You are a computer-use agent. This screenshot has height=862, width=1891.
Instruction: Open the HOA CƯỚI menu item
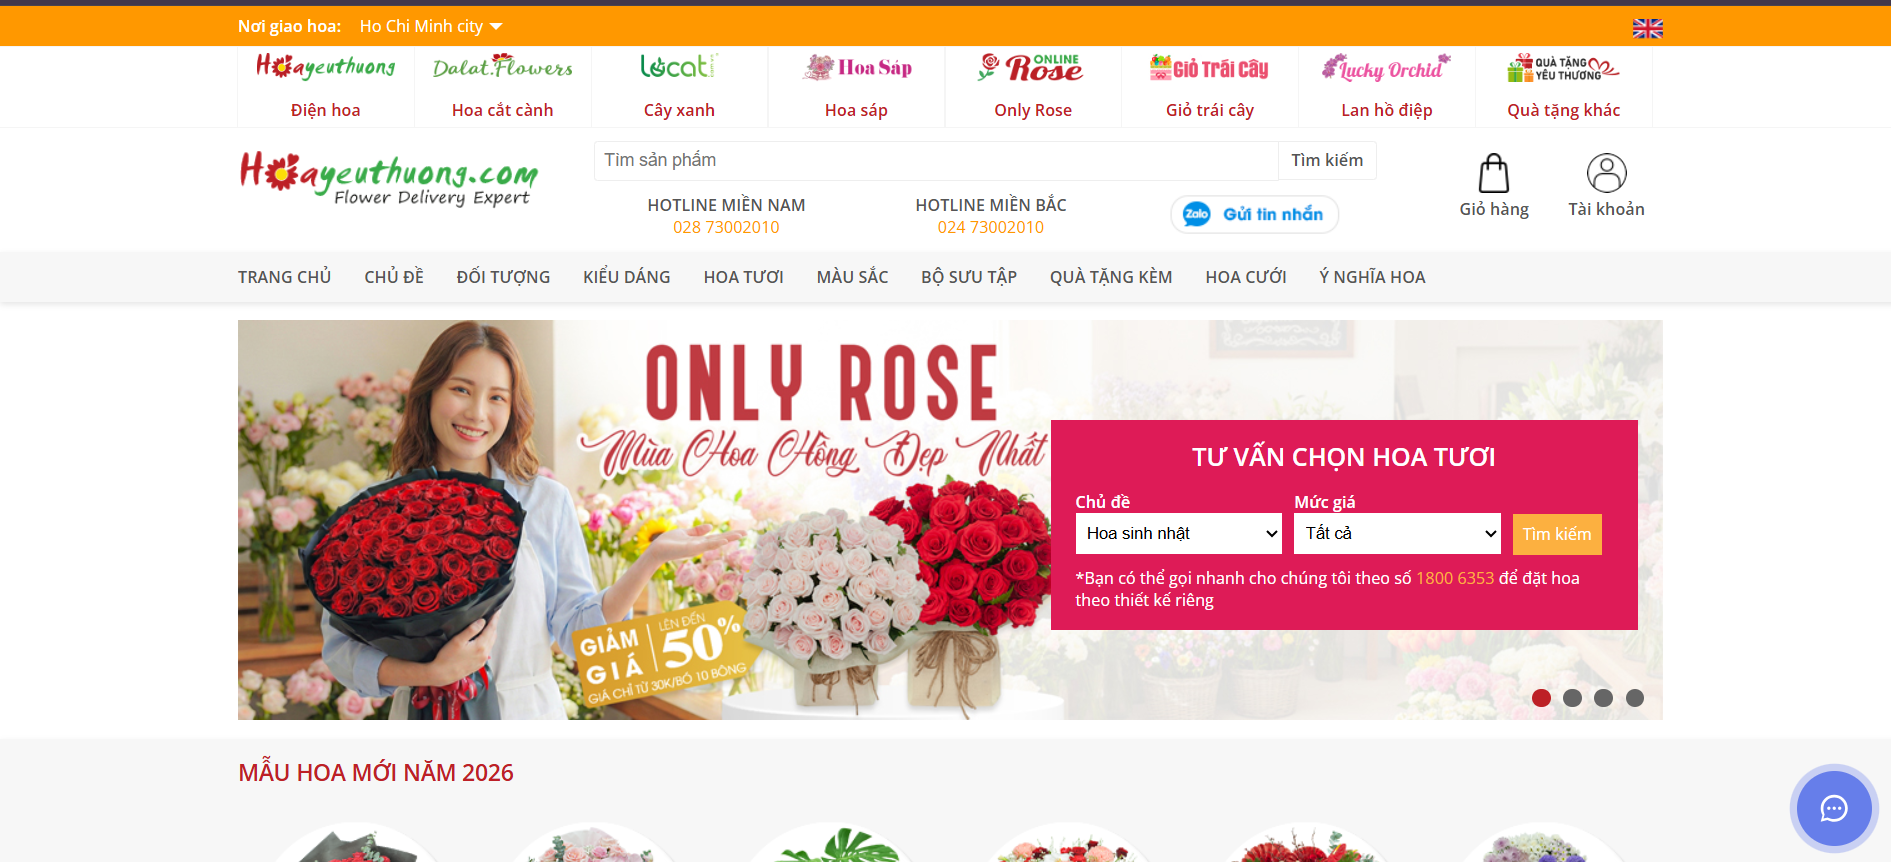1246,277
